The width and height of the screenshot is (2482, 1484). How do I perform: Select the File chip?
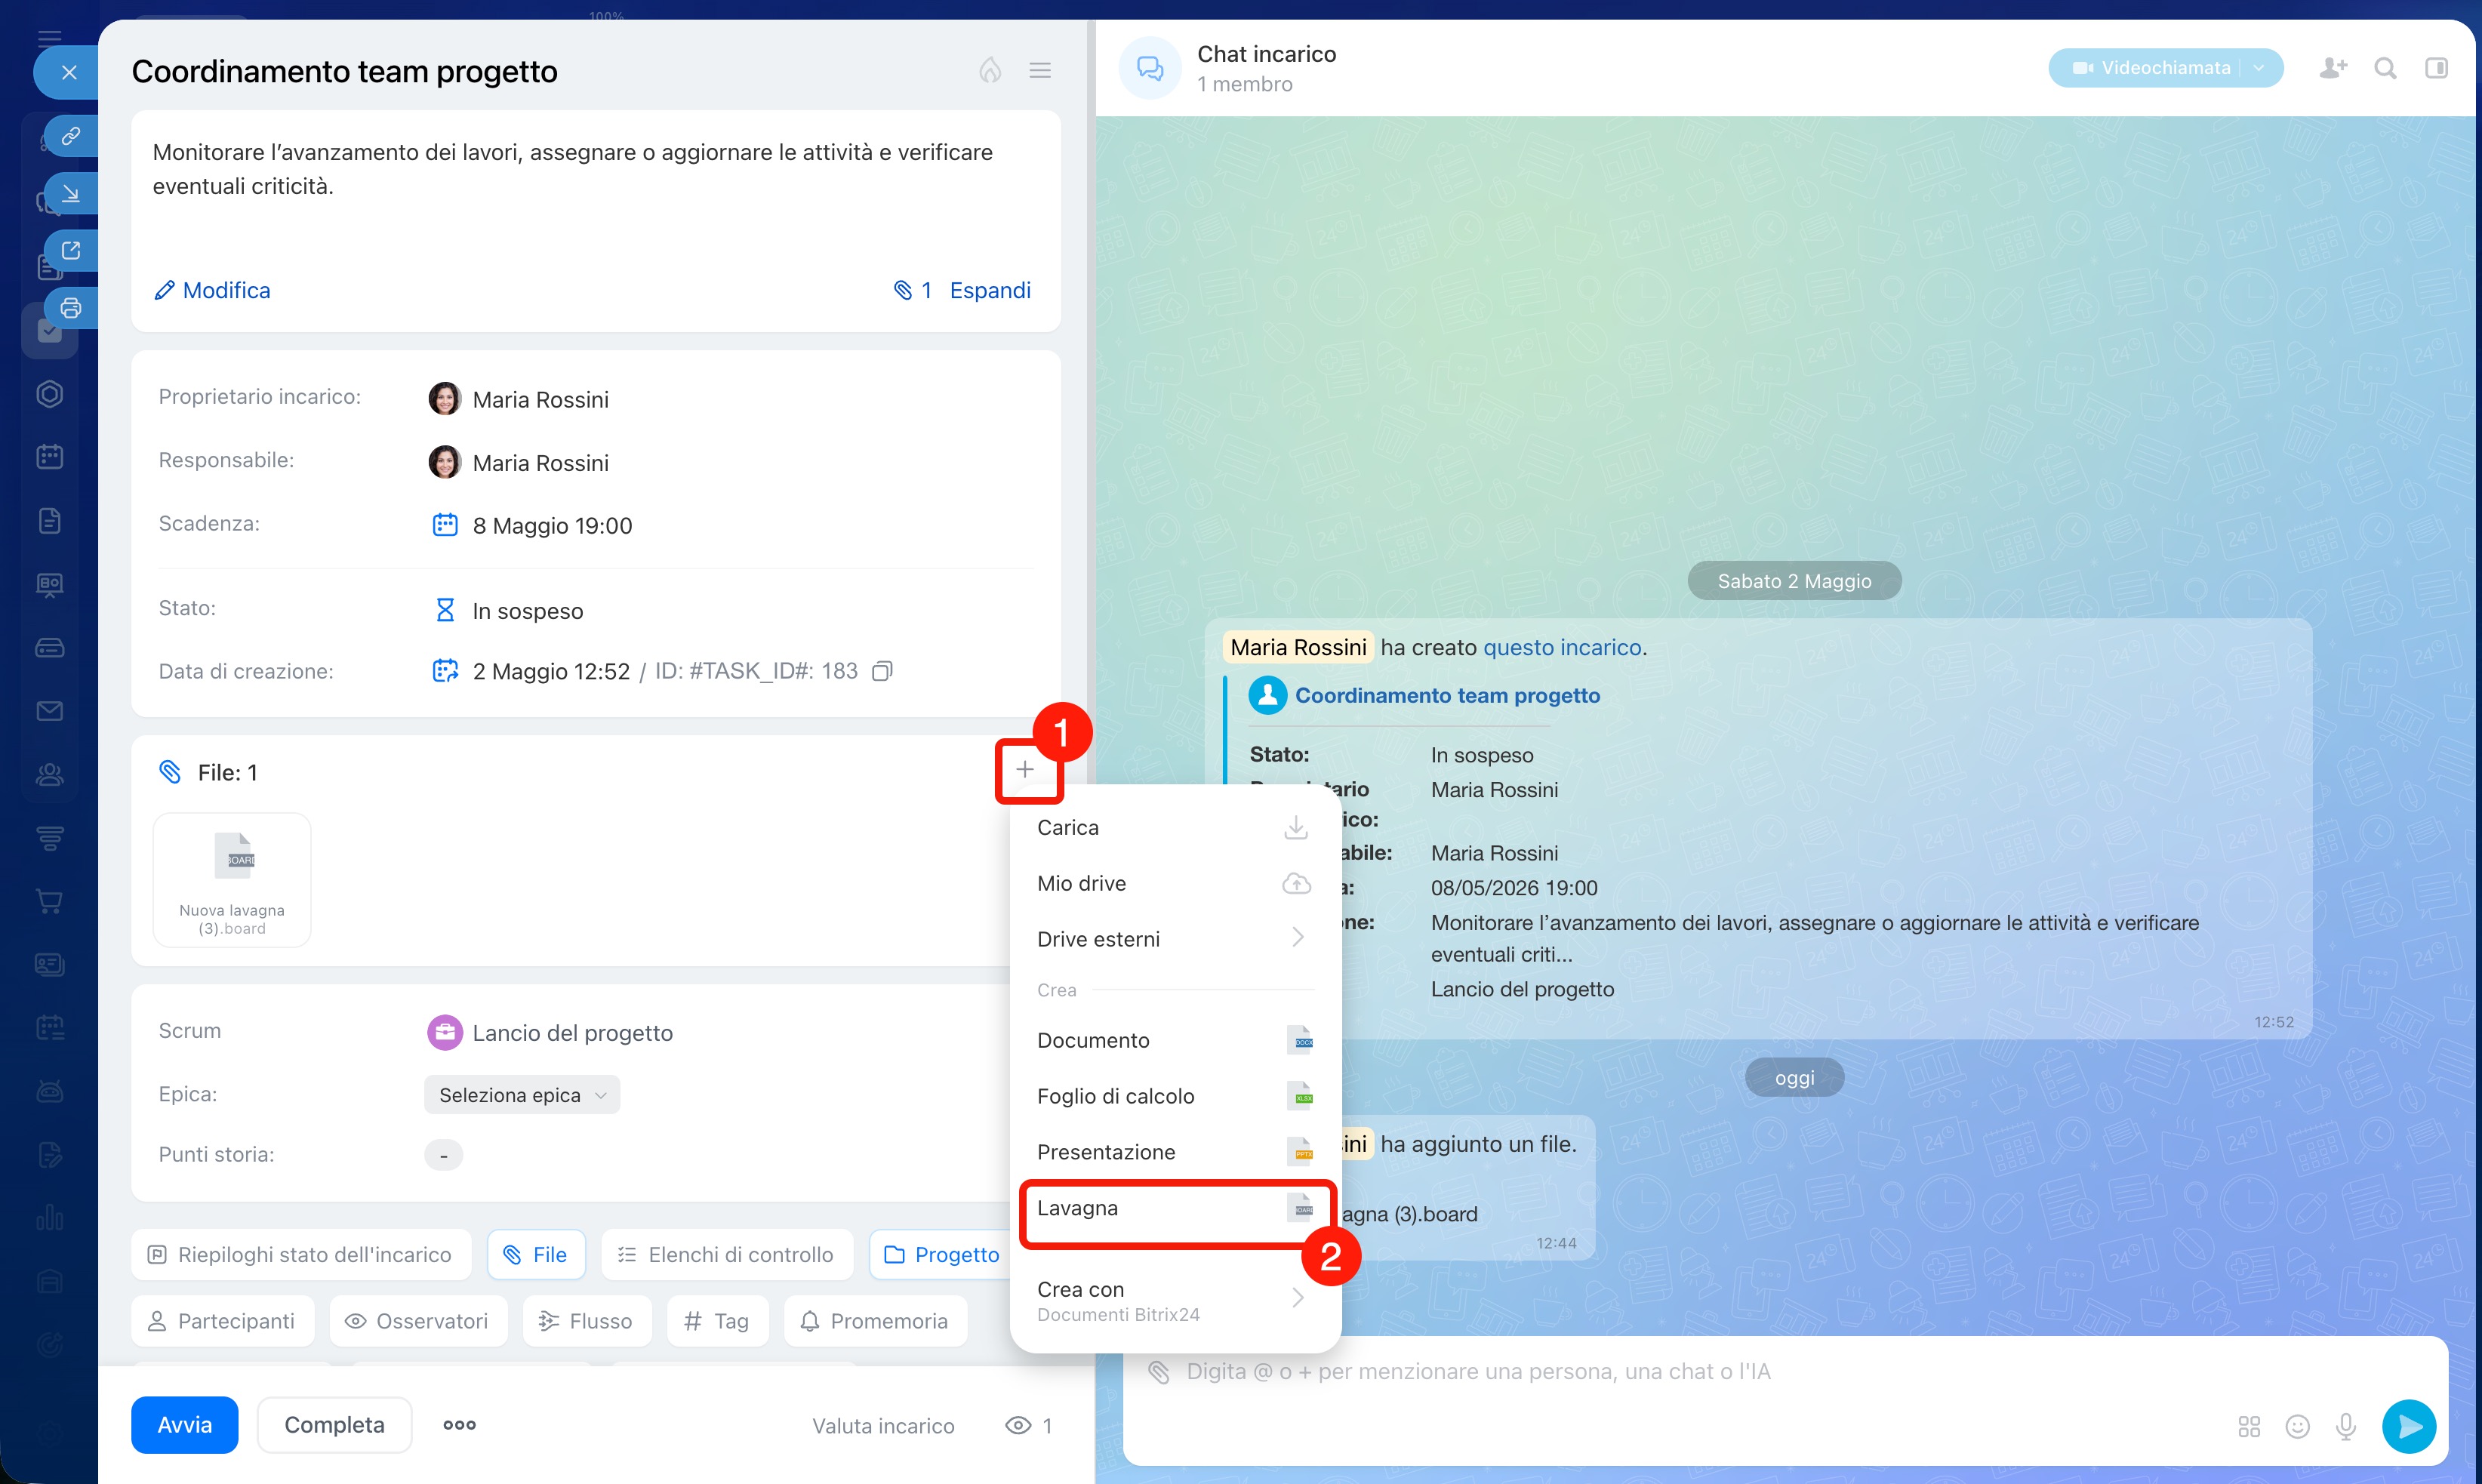536,1255
